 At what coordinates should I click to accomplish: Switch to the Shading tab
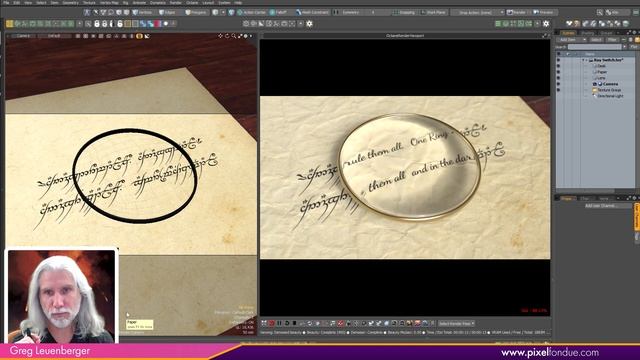tap(587, 33)
